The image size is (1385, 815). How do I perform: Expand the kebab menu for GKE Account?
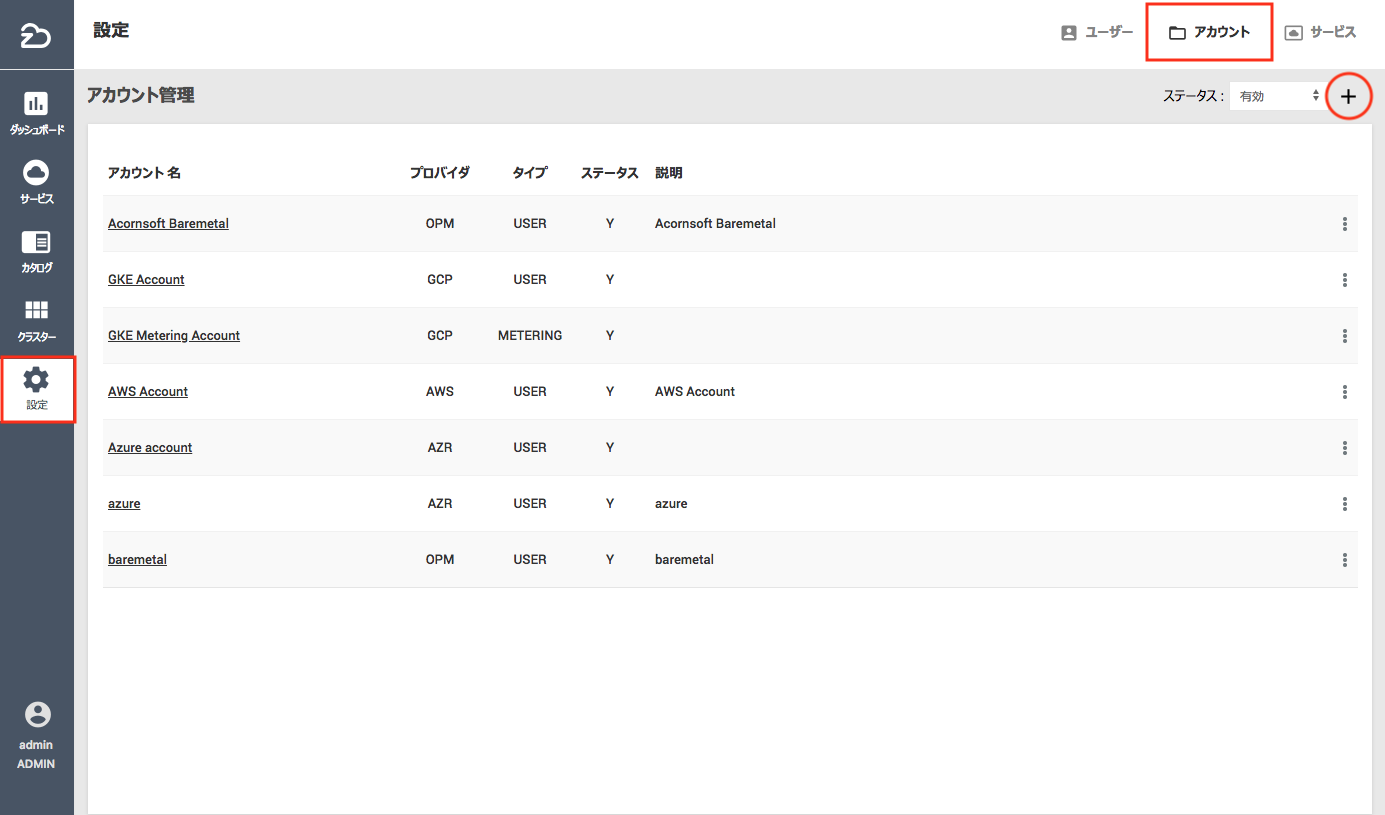(x=1345, y=280)
